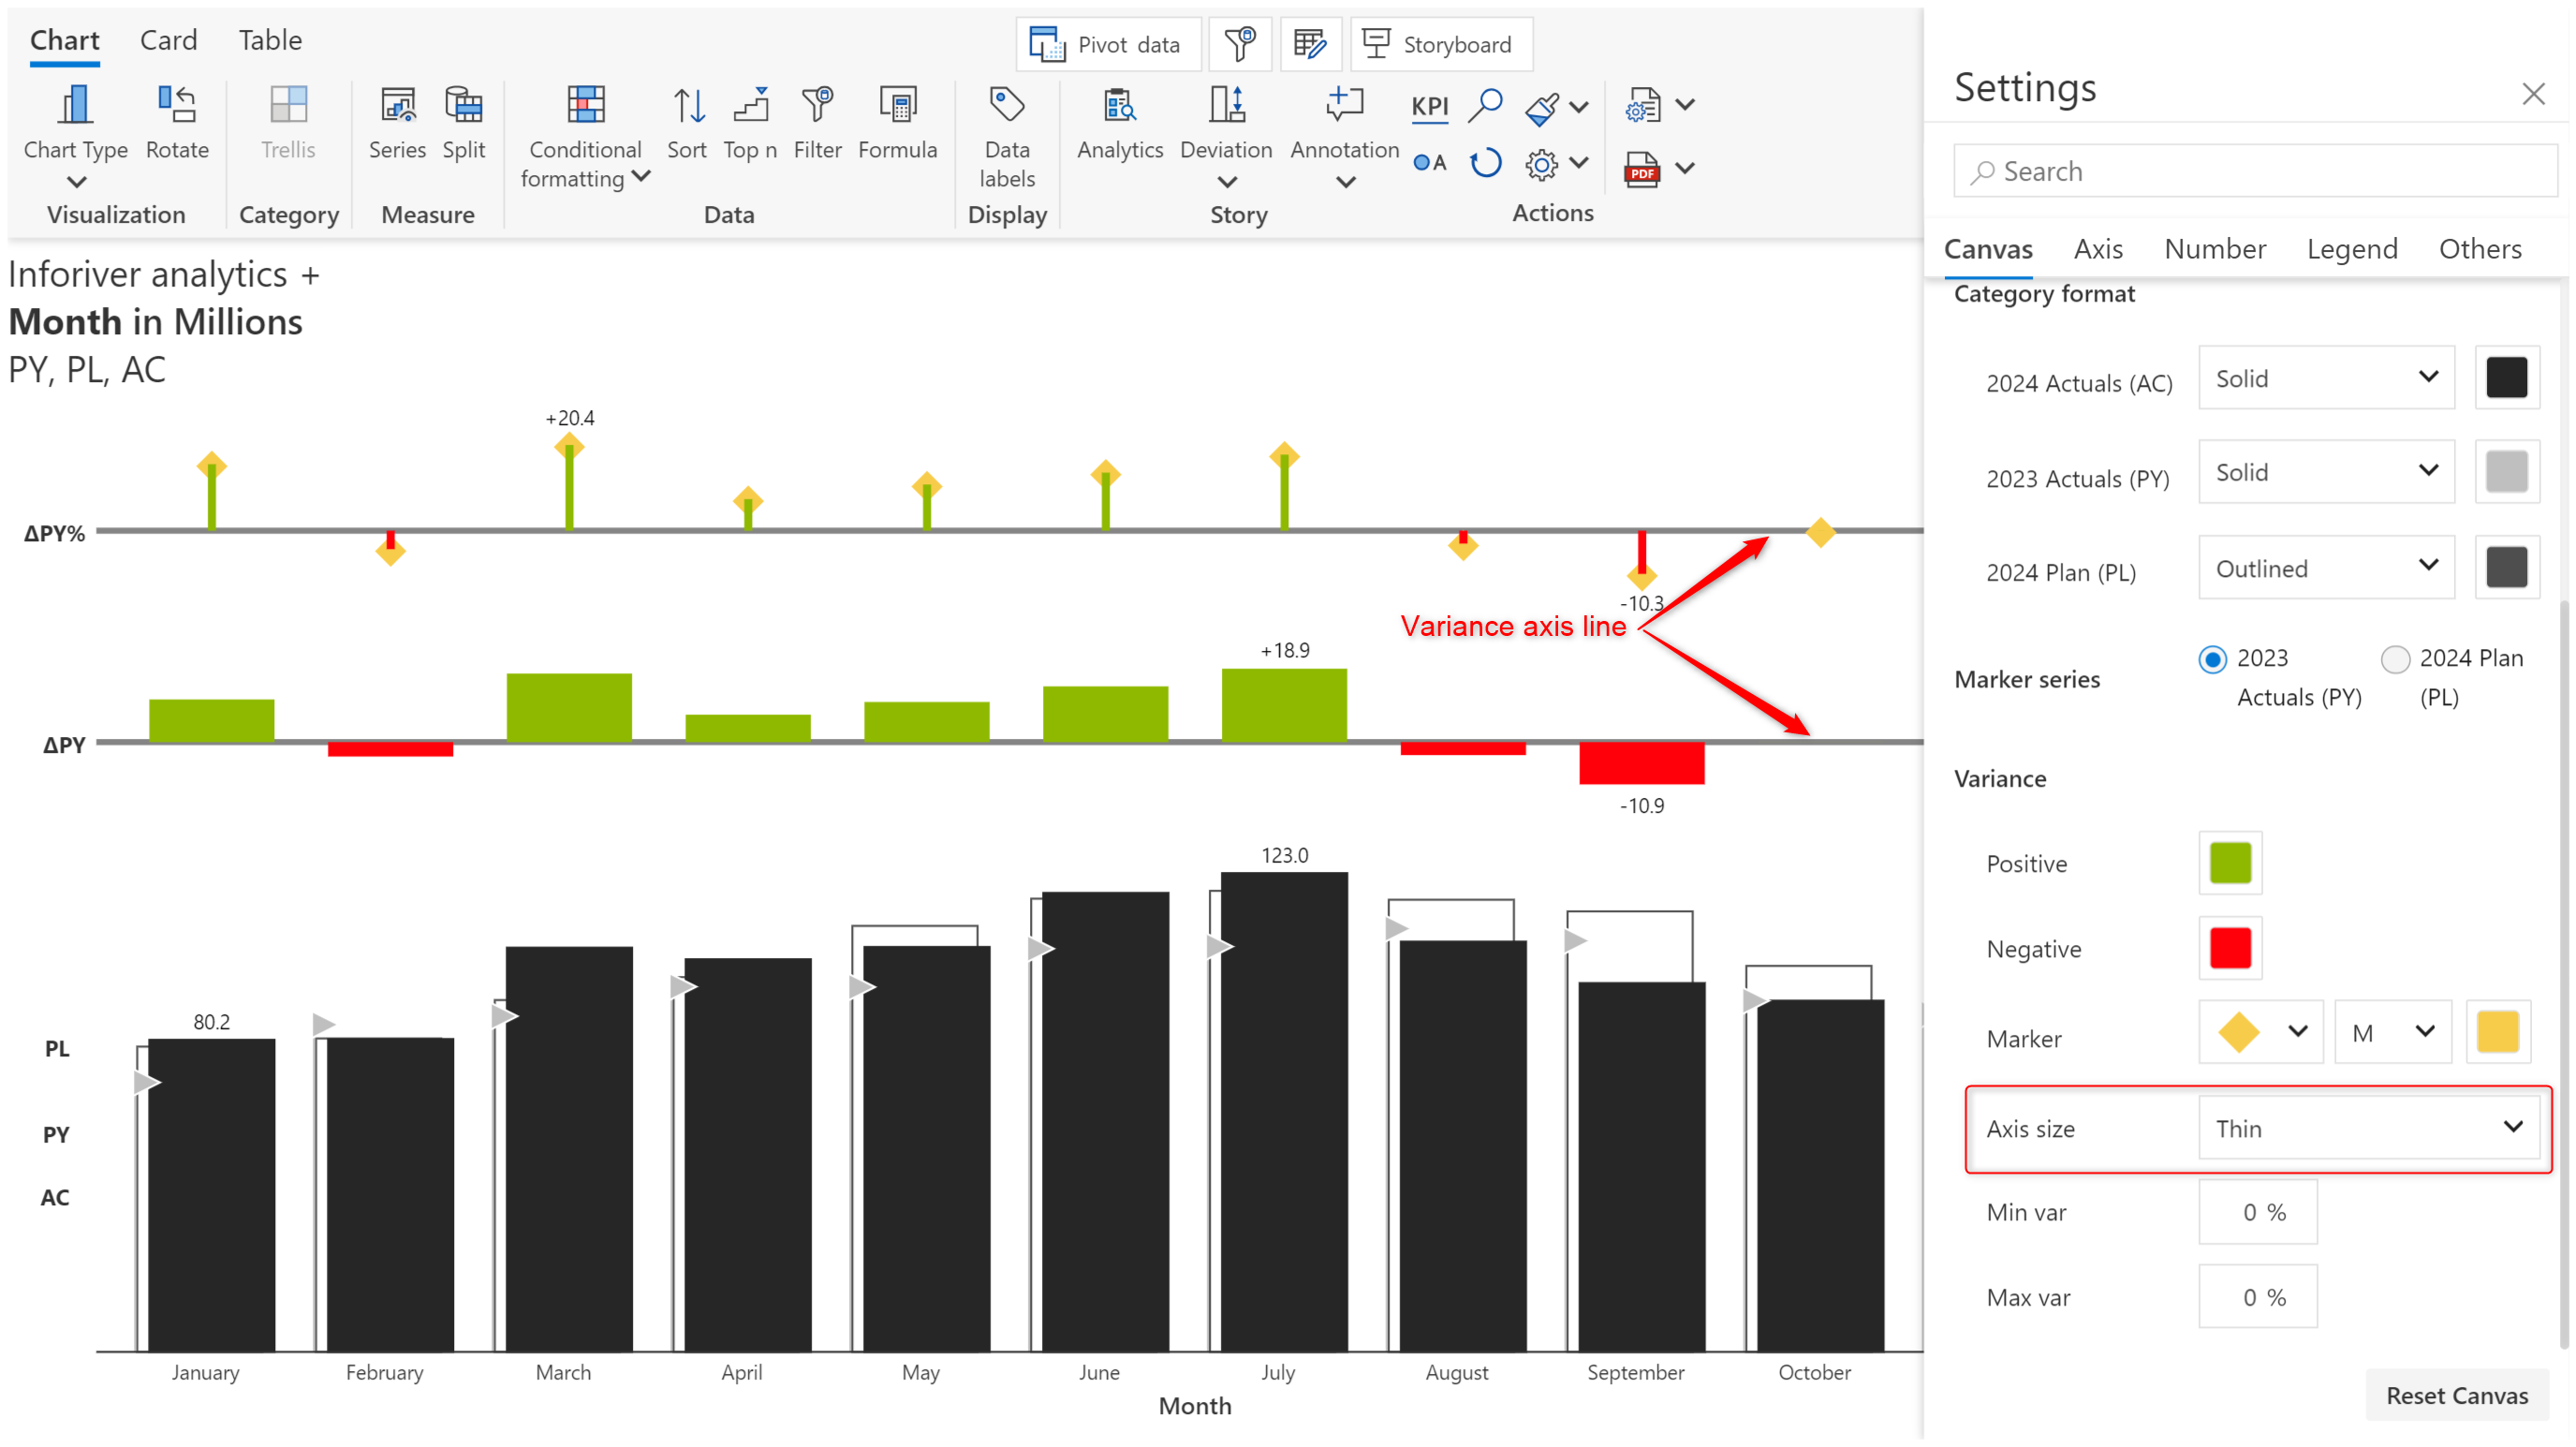
Task: Click the Settings Search field
Action: point(2255,171)
